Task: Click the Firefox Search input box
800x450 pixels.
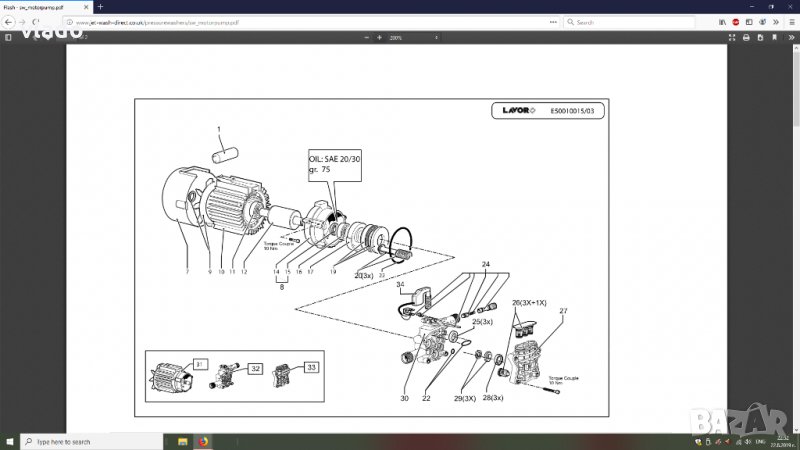Action: [x=630, y=21]
